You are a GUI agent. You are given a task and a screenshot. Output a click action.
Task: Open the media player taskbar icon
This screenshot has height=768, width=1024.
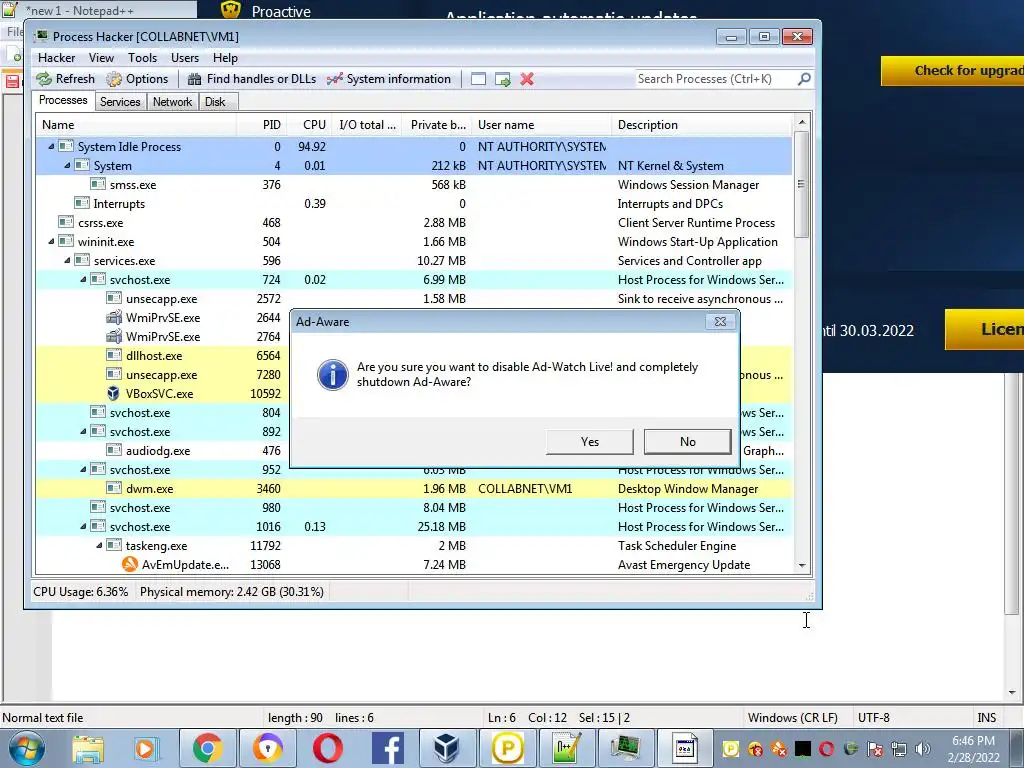[146, 748]
